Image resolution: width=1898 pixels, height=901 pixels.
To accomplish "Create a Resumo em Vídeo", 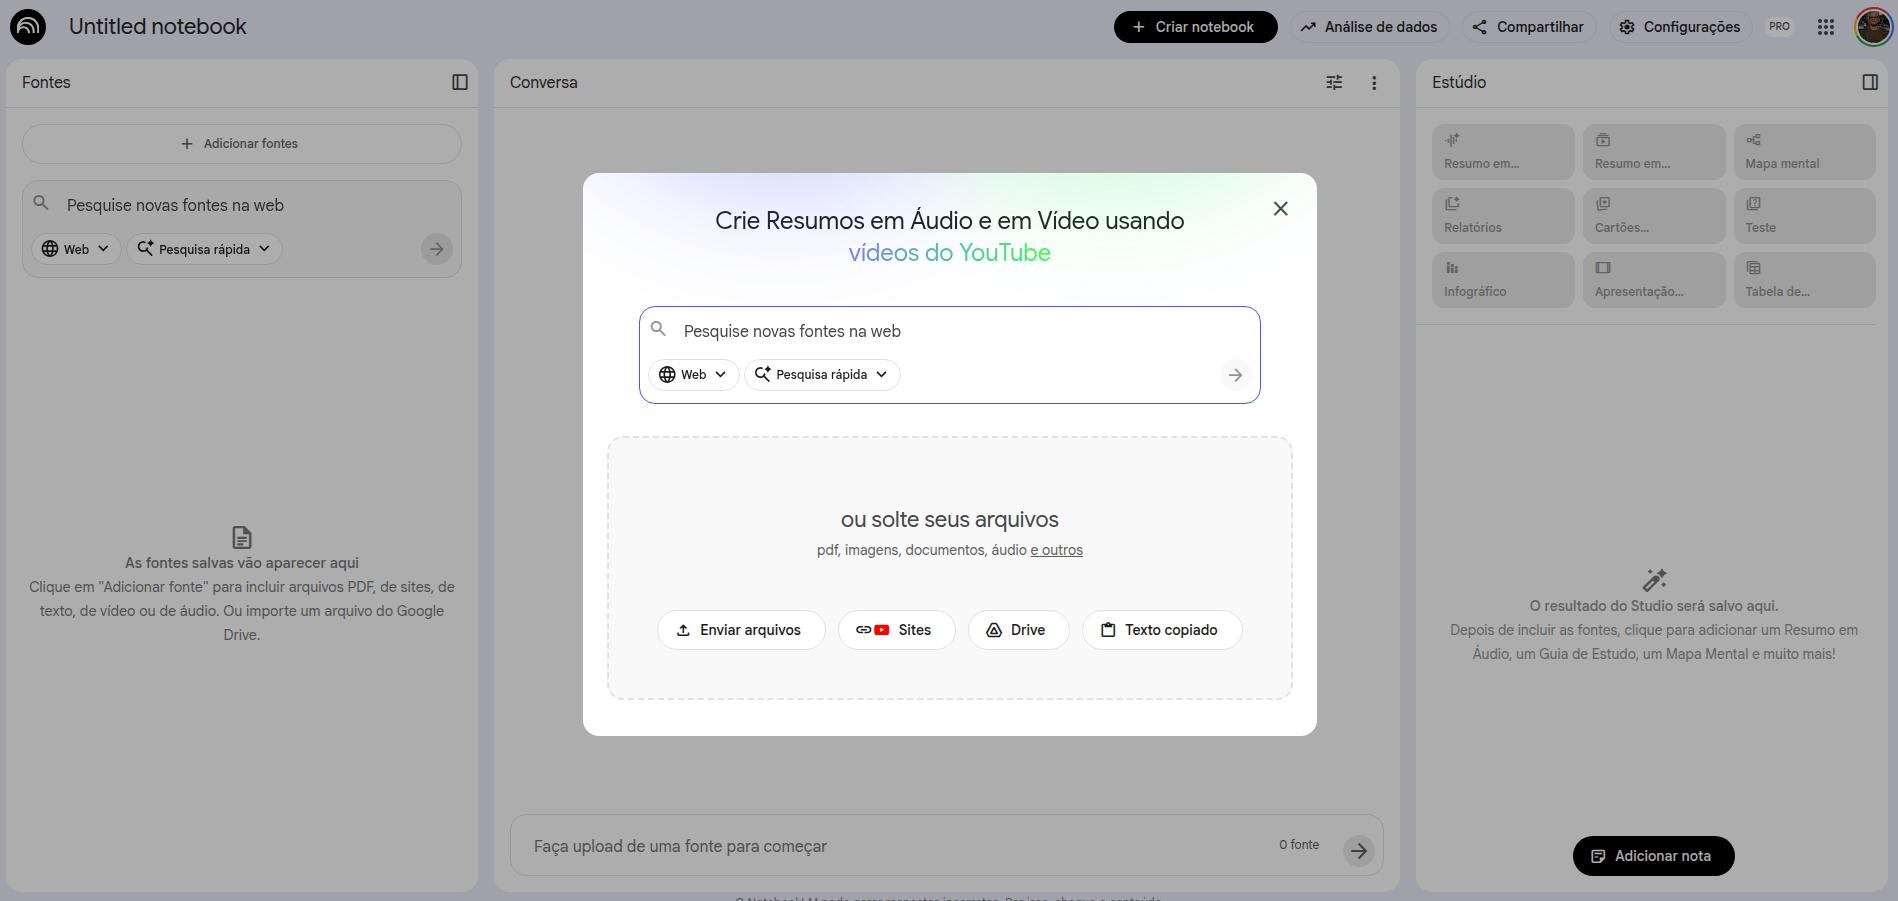I will tap(1653, 152).
